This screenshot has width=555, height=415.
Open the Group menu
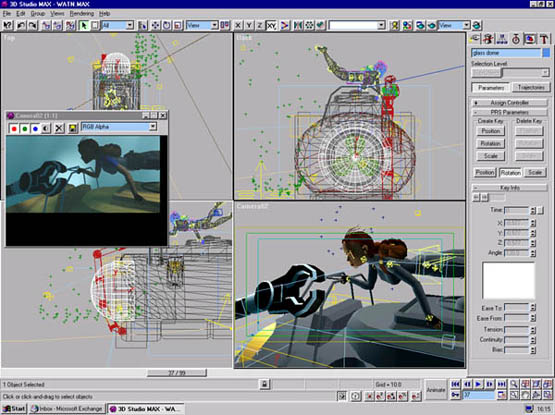tap(38, 13)
